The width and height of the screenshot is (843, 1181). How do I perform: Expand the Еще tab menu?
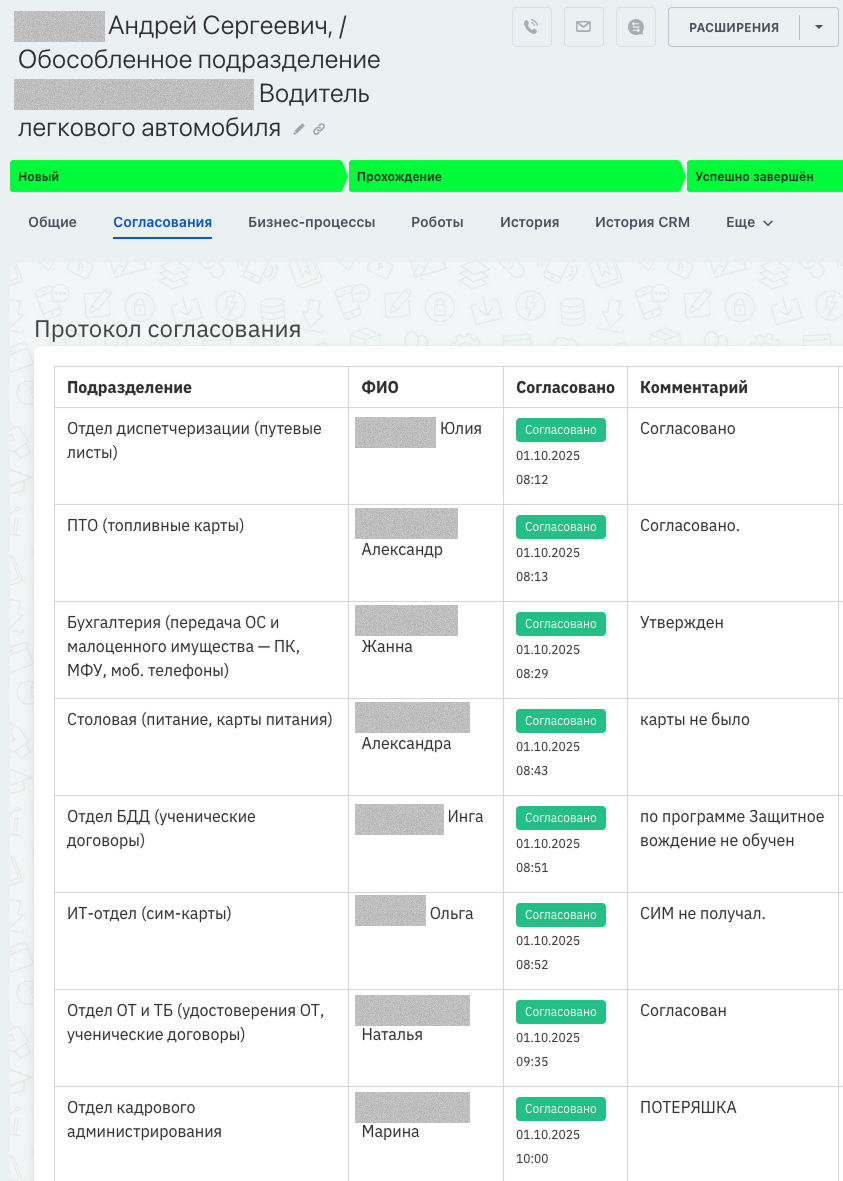click(x=749, y=222)
